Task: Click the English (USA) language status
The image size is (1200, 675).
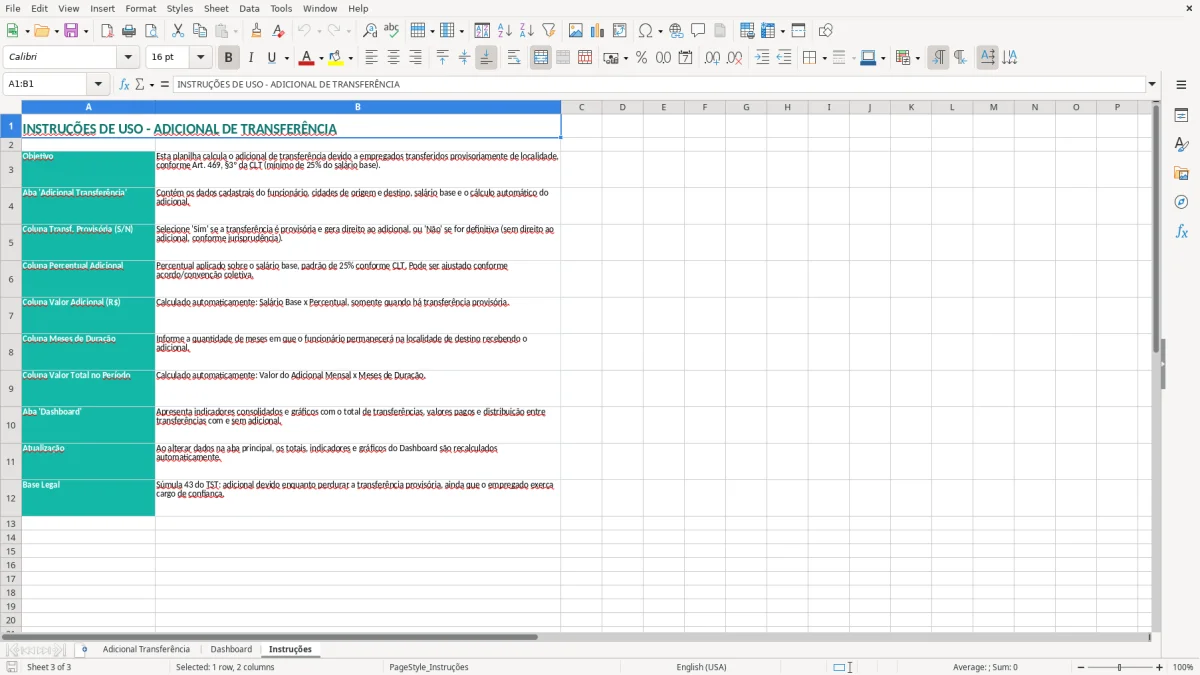Action: [x=701, y=667]
